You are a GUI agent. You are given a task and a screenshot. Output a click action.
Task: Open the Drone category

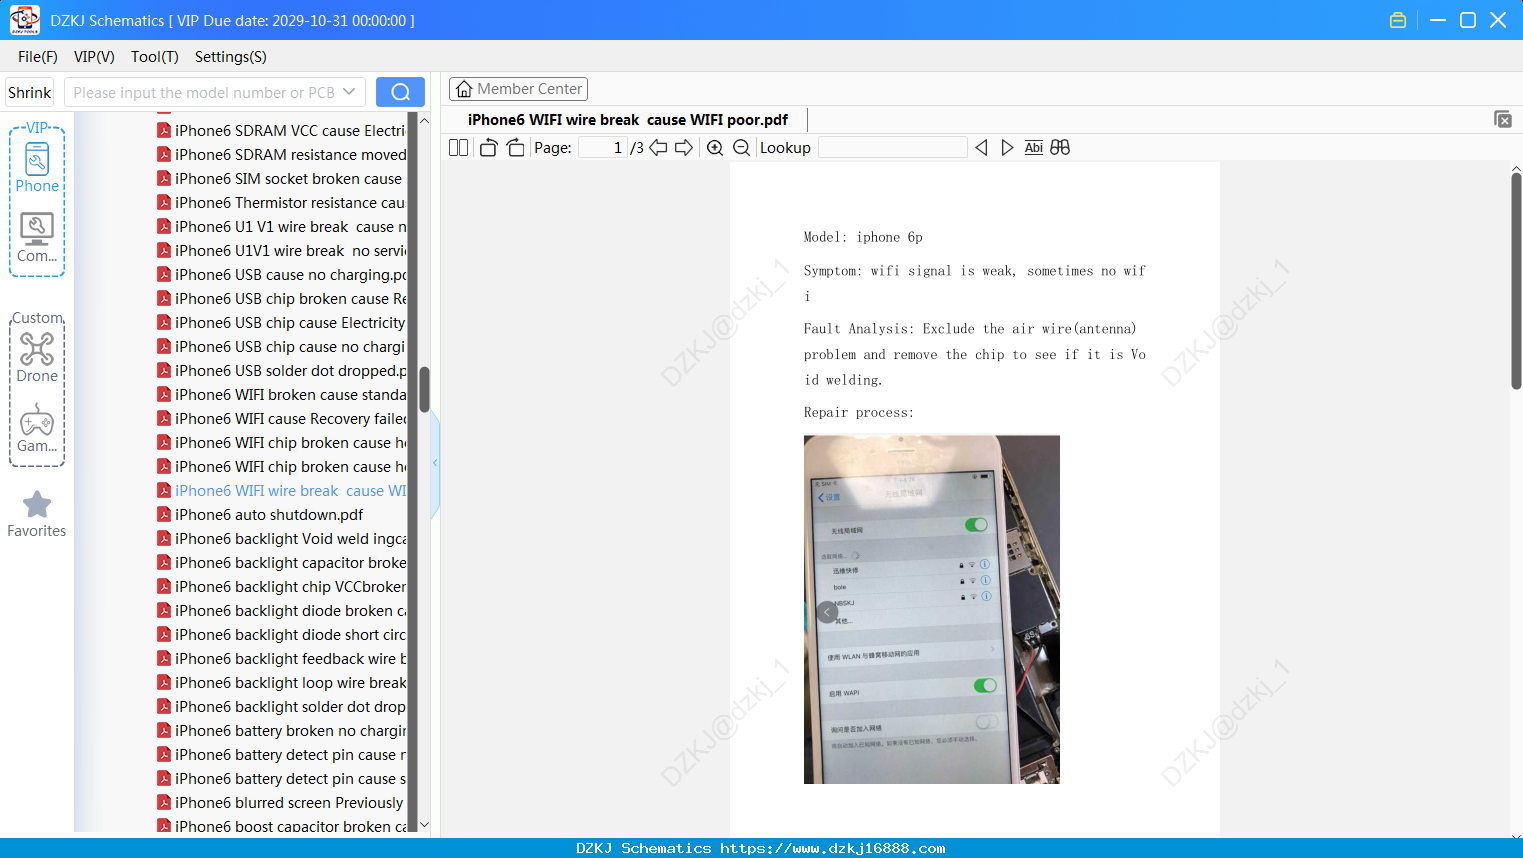pyautogui.click(x=37, y=357)
